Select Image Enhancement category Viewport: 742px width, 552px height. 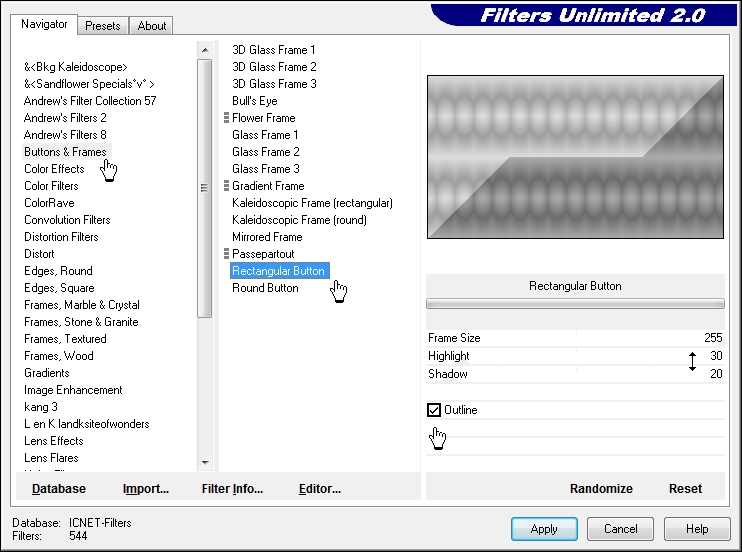coord(73,391)
